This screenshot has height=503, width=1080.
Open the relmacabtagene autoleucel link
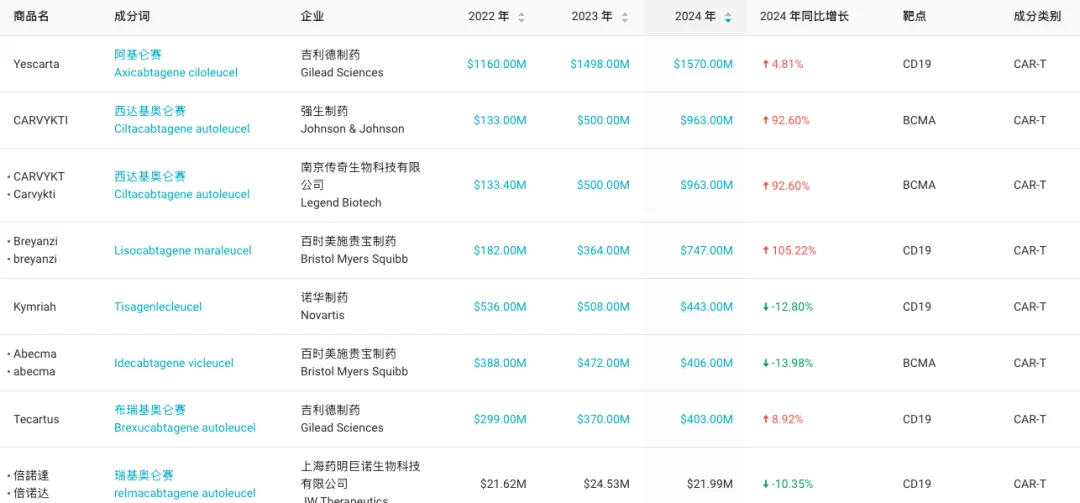(x=185, y=493)
